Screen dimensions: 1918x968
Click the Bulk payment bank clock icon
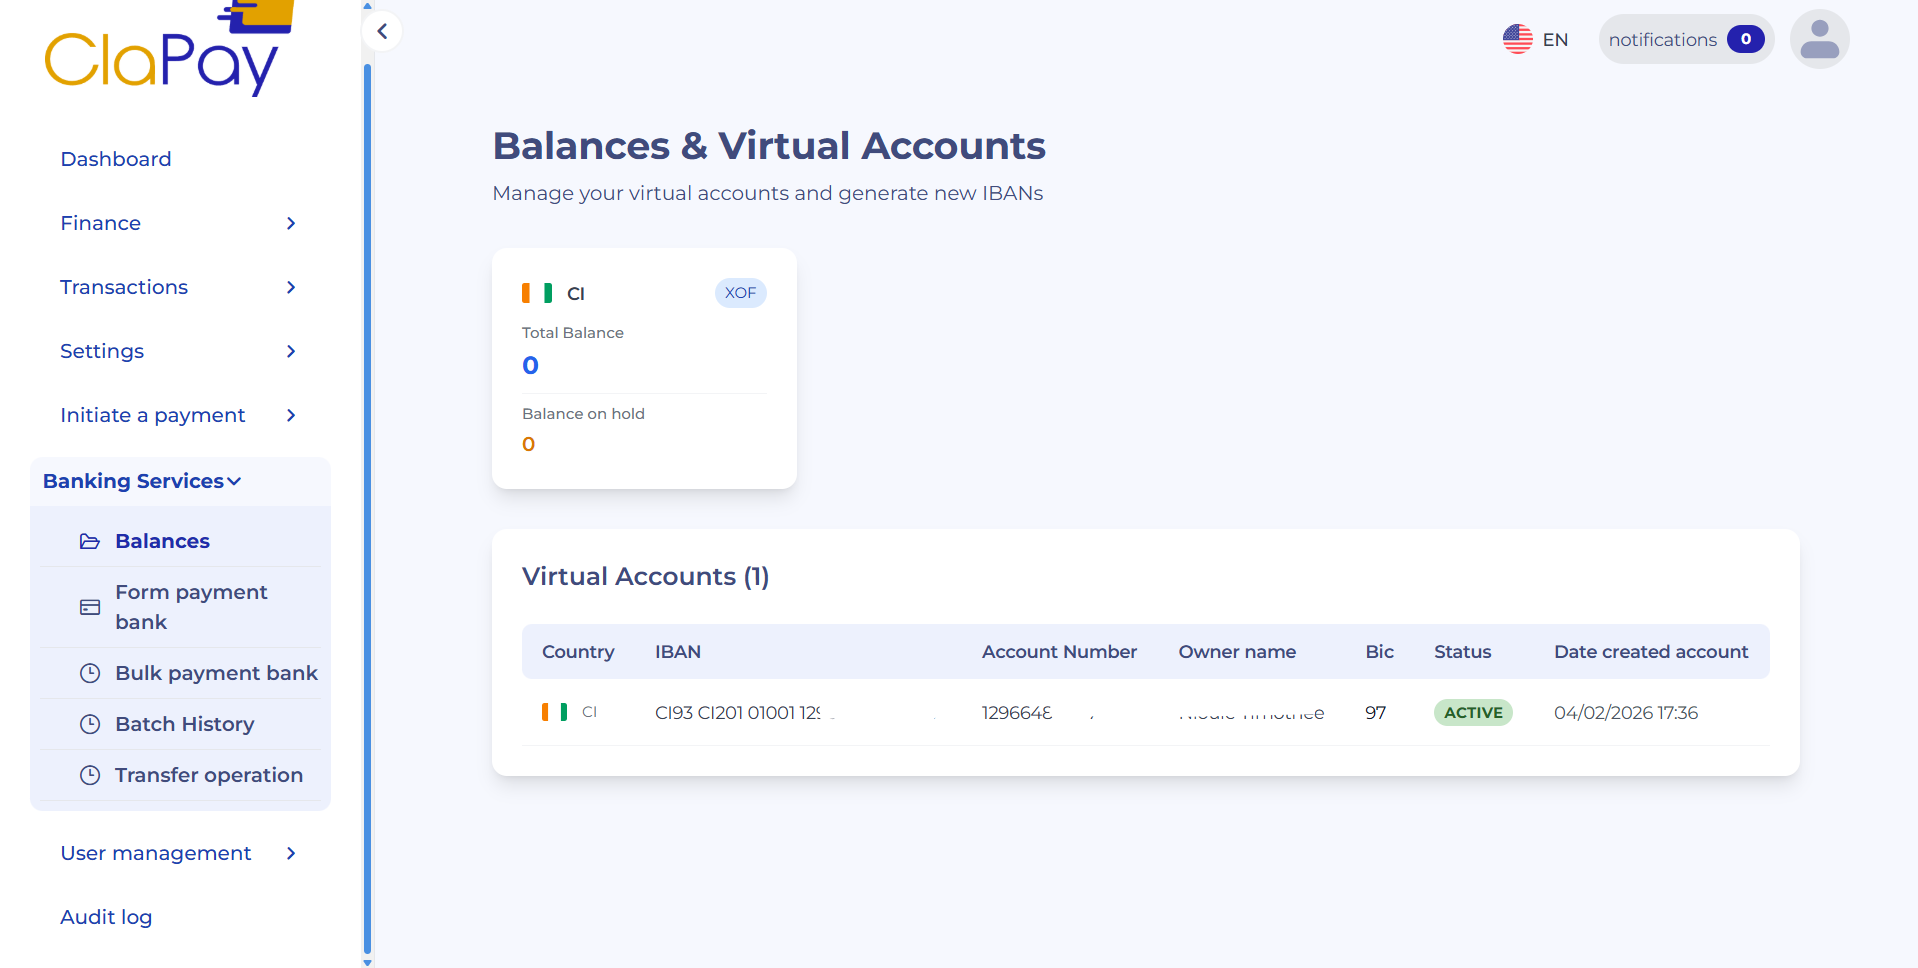click(x=91, y=673)
